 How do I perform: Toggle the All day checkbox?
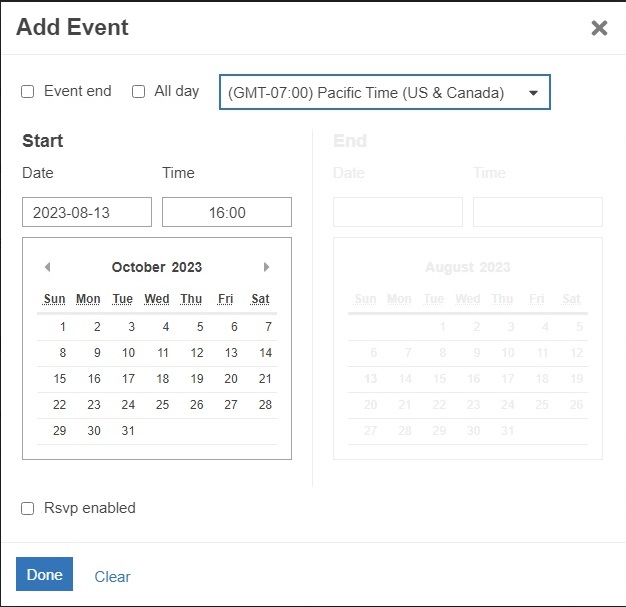[138, 91]
